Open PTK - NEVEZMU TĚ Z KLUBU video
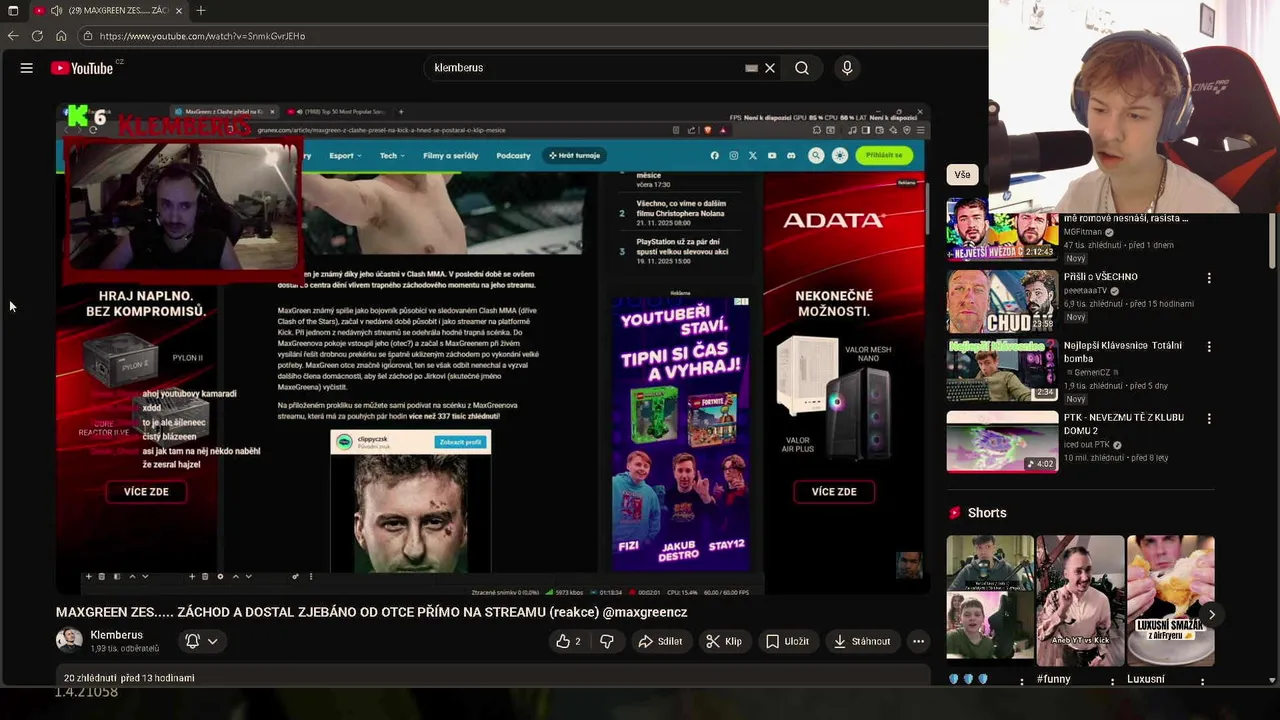1280x720 pixels. pos(1124,424)
